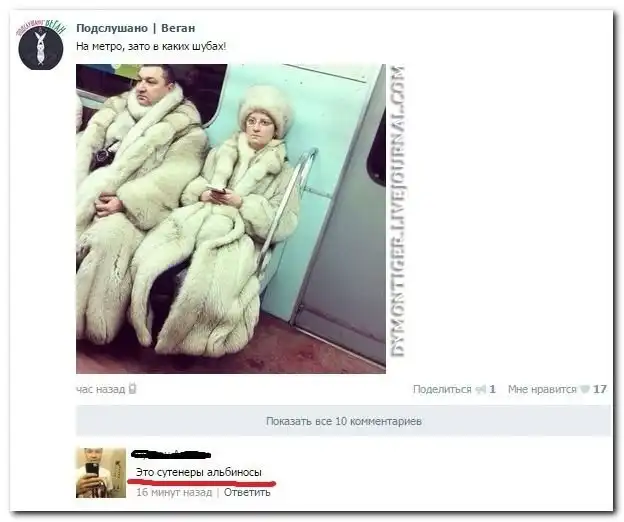This screenshot has width=624, height=522.
Task: Like the post via Мне нравится
Action: [542, 389]
